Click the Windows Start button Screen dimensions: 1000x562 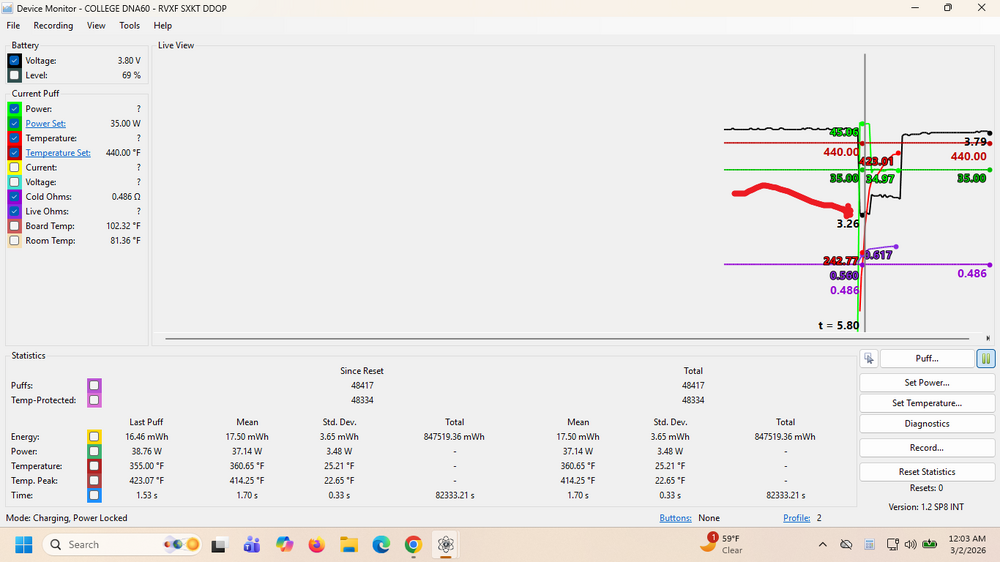(x=23, y=545)
